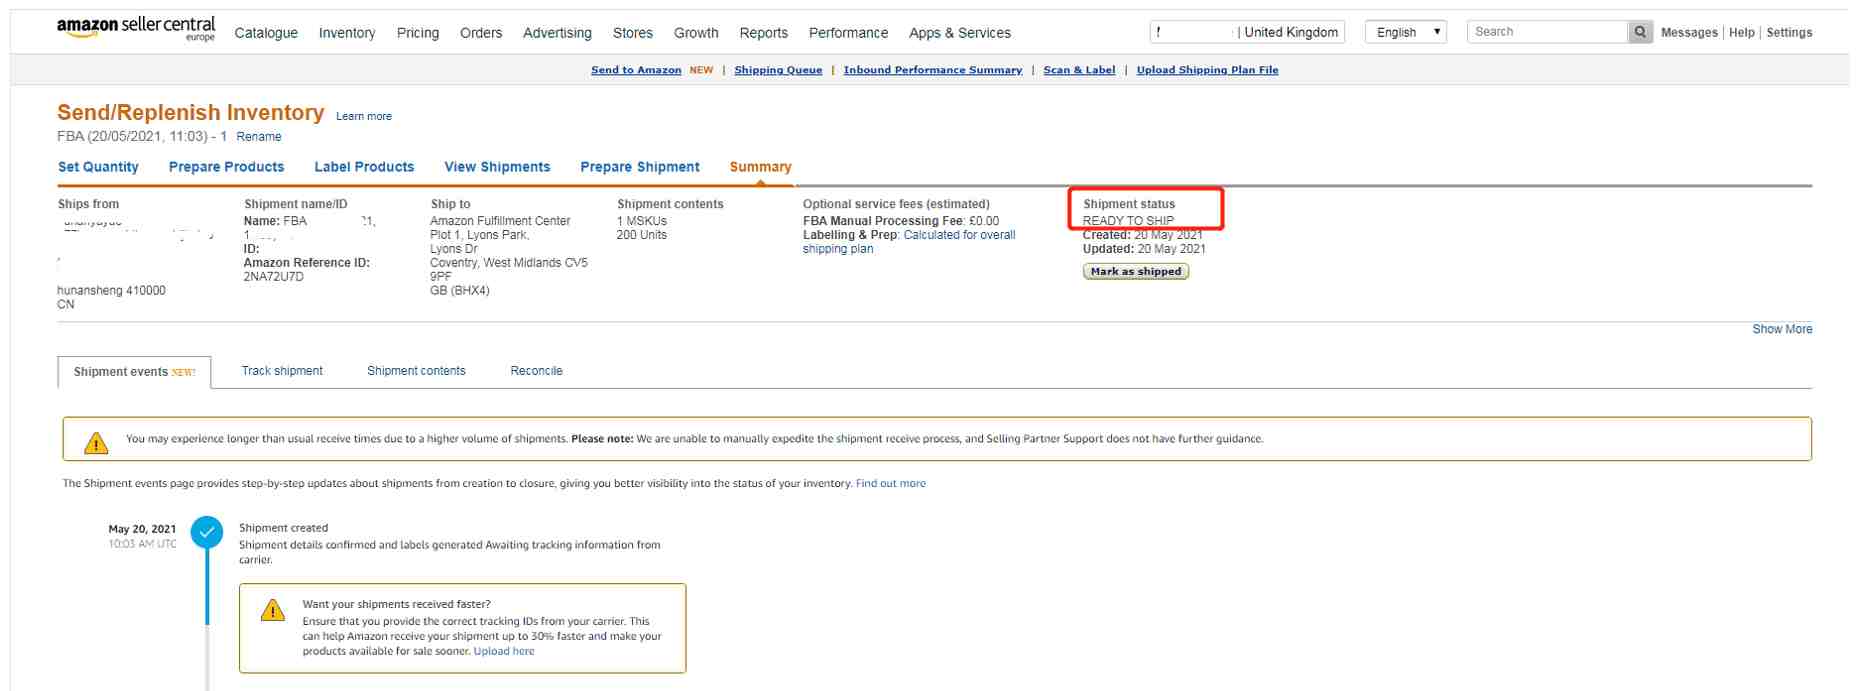This screenshot has height=691, width=1866.
Task: Go to the Prepare Products step
Action: click(x=226, y=167)
